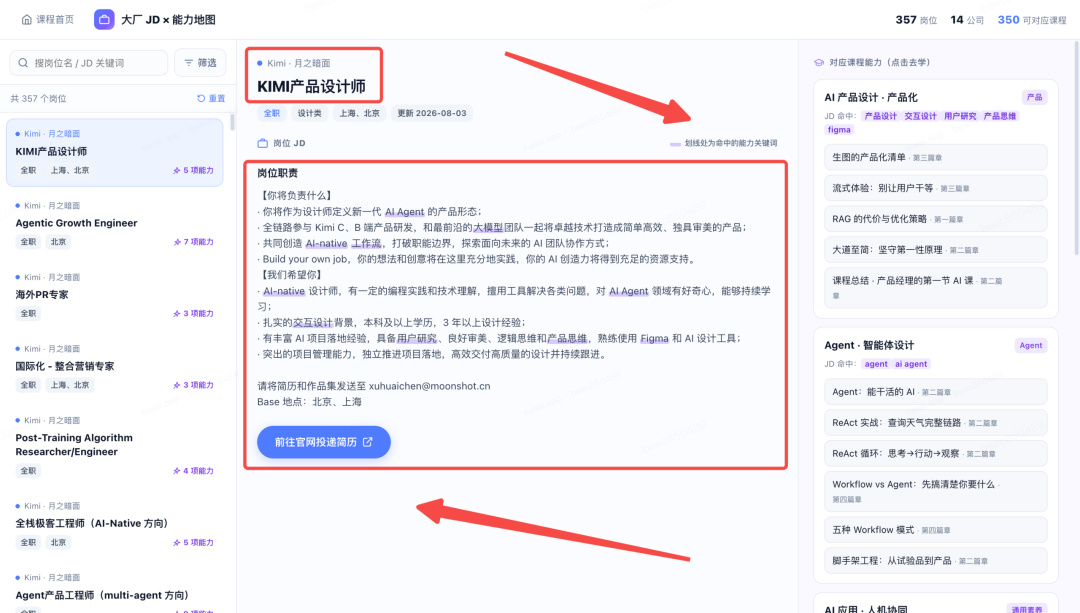
Task: Click the 上海、北京 location tag in detail
Action: 360,113
